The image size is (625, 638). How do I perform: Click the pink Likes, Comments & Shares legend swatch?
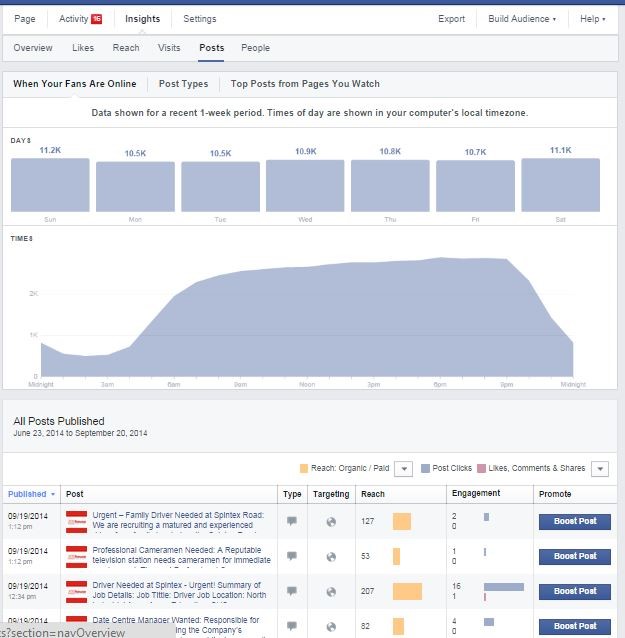(481, 468)
